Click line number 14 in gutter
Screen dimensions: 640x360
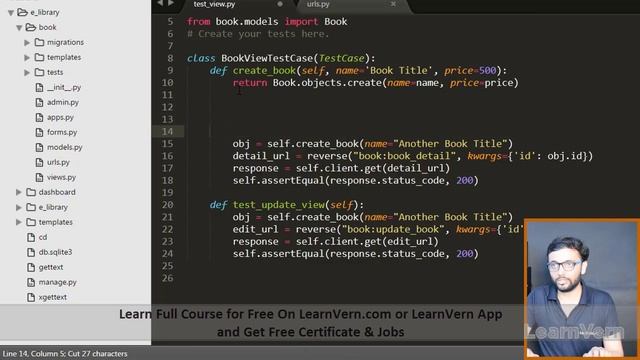(x=167, y=131)
